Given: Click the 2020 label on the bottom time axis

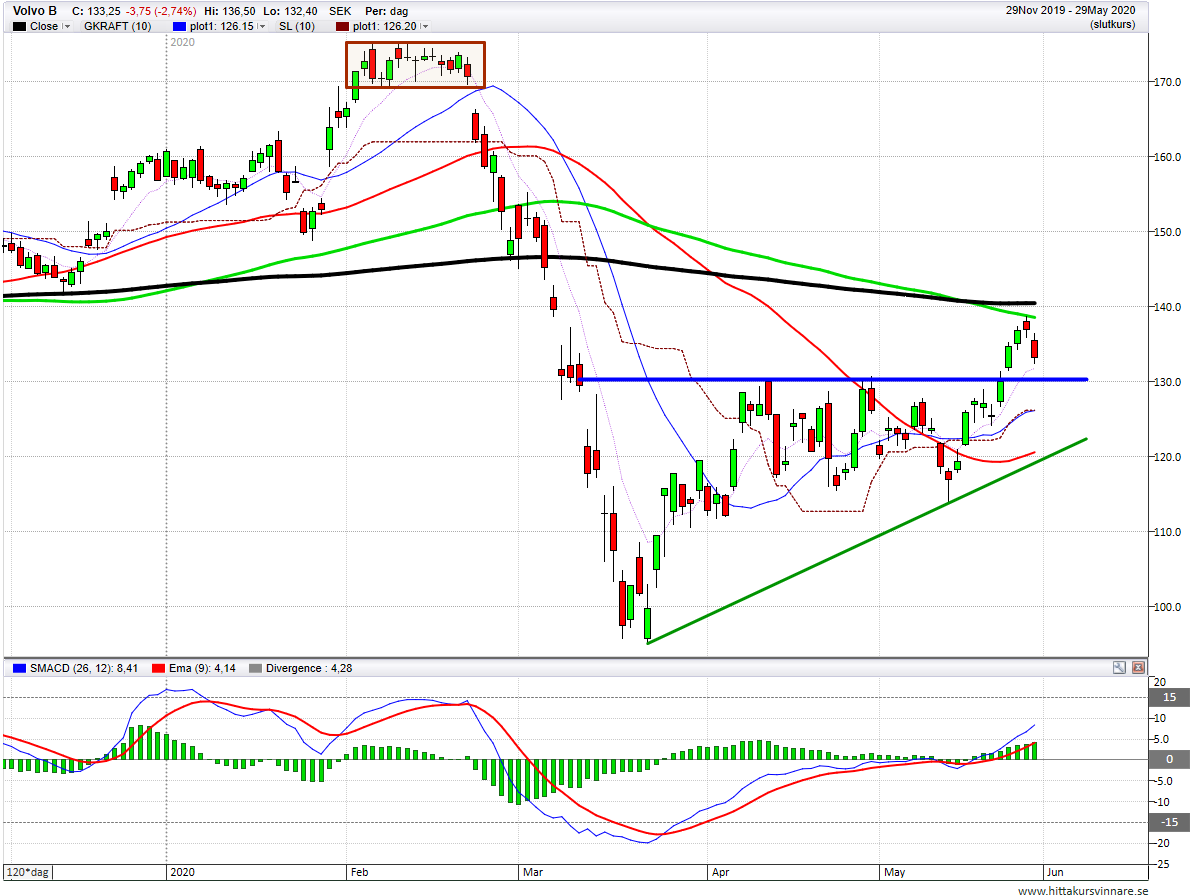Looking at the screenshot, I should click(183, 872).
